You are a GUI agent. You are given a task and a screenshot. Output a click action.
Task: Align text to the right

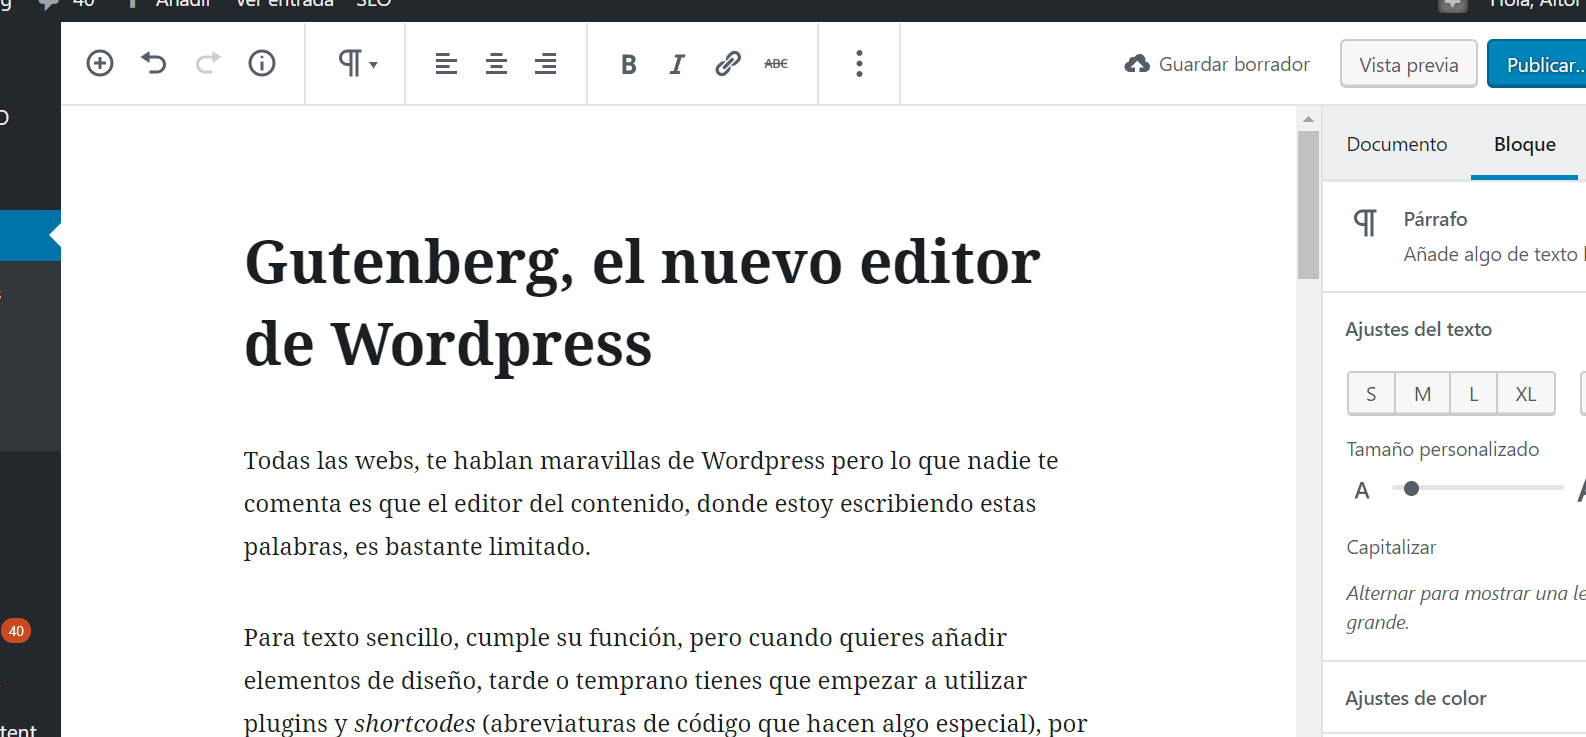[545, 64]
